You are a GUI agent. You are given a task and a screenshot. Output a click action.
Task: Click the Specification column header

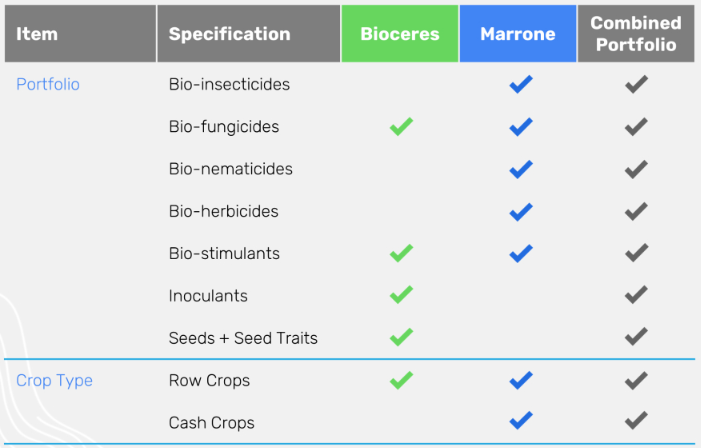click(x=229, y=34)
